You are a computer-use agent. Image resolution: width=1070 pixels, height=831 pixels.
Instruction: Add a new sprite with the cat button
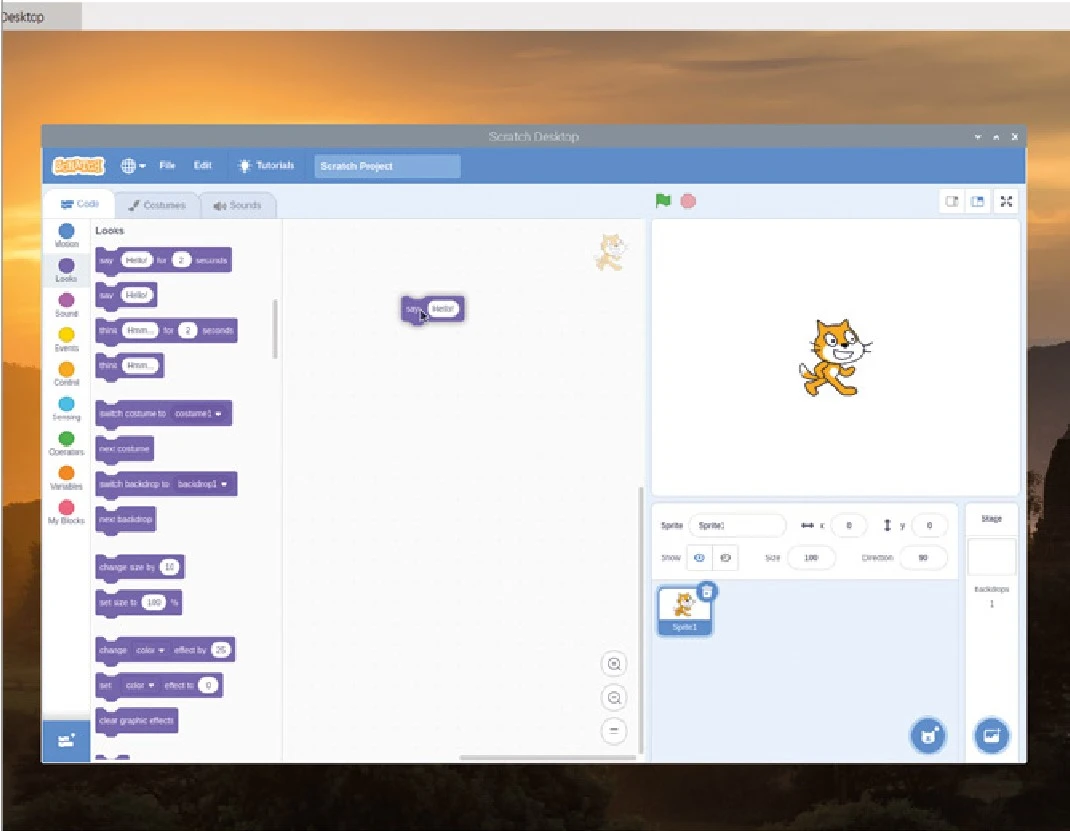coord(927,735)
